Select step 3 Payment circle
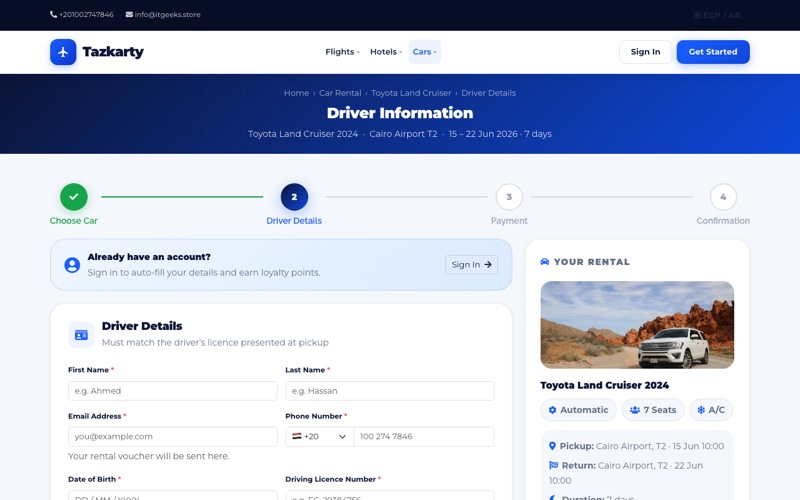The width and height of the screenshot is (800, 500). (x=509, y=197)
